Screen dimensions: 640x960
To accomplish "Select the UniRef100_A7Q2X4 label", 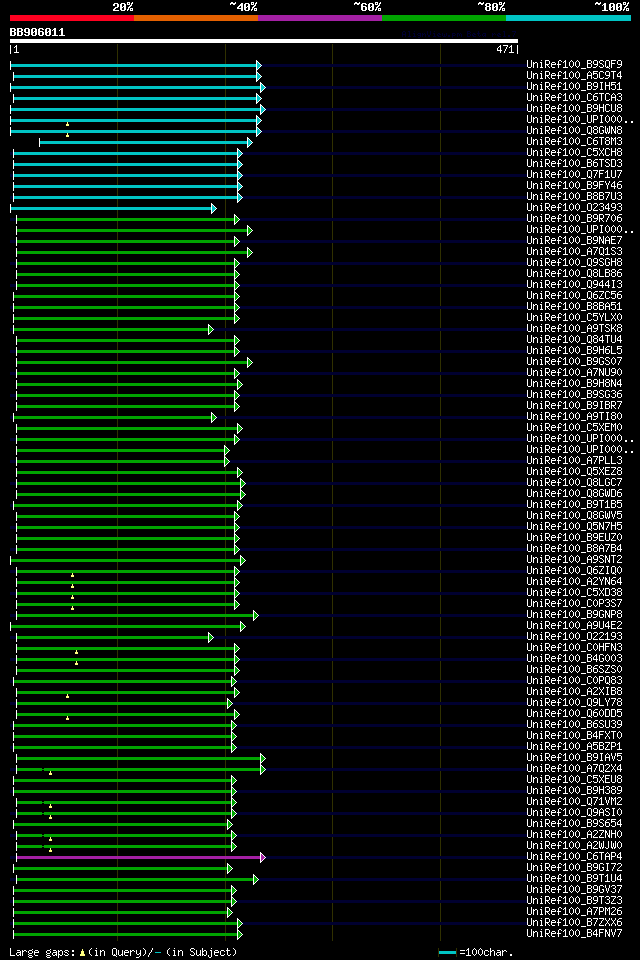I will coord(574,770).
